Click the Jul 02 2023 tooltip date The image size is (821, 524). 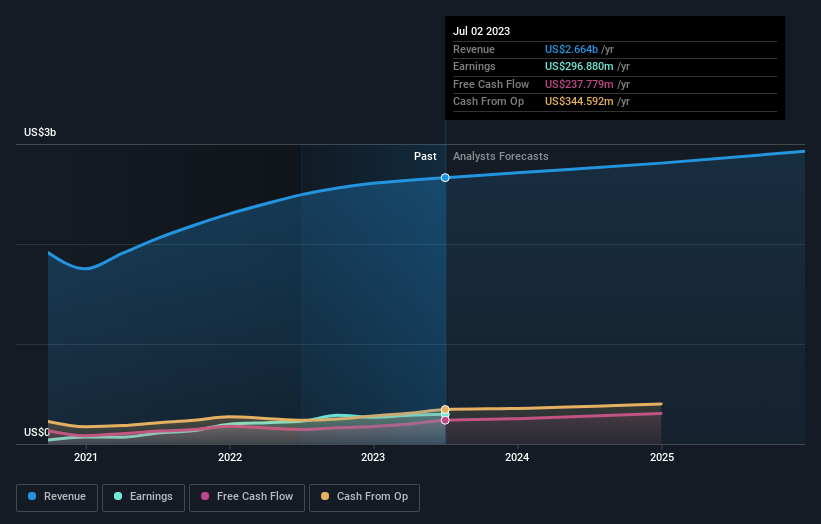pos(481,31)
